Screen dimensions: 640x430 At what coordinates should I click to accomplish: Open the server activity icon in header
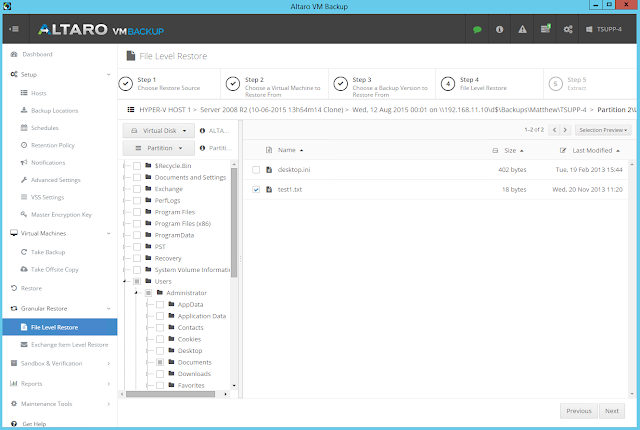pyautogui.click(x=545, y=29)
